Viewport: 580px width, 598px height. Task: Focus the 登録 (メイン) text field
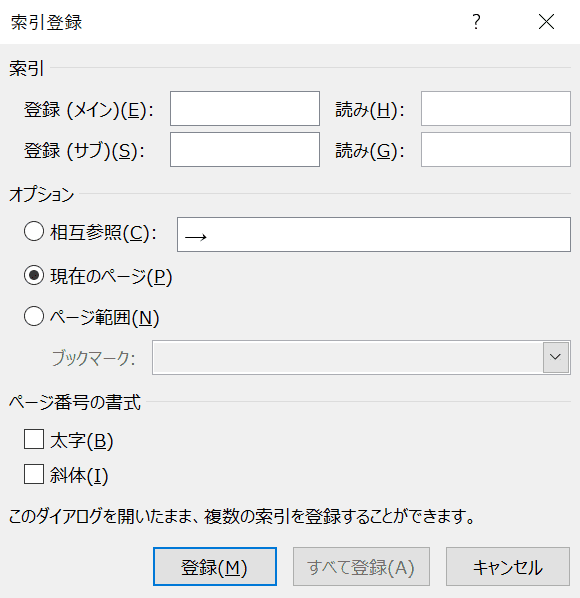click(x=245, y=108)
